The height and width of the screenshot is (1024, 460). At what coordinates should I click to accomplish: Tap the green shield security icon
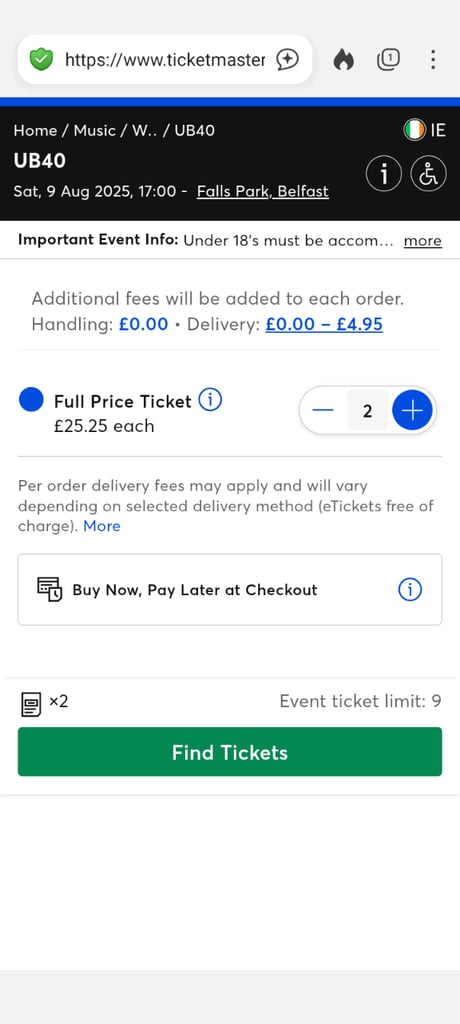pyautogui.click(x=41, y=60)
